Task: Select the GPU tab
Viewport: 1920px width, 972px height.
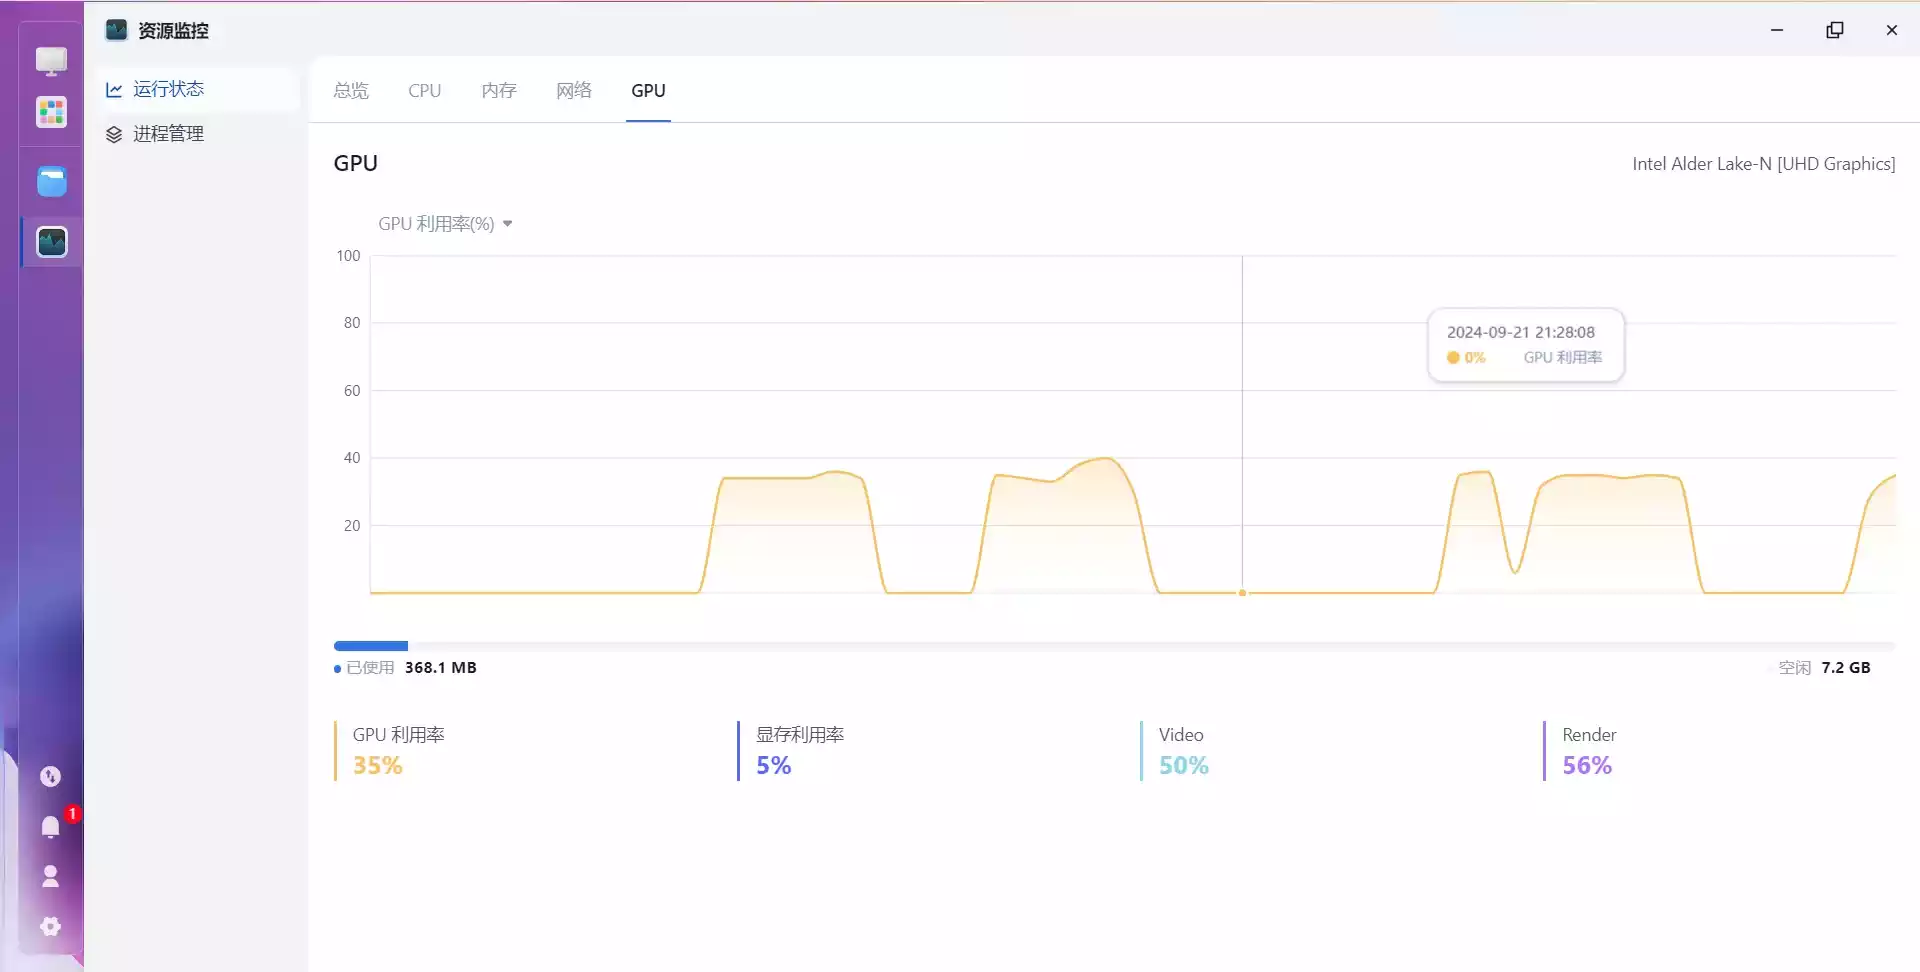Action: click(648, 91)
